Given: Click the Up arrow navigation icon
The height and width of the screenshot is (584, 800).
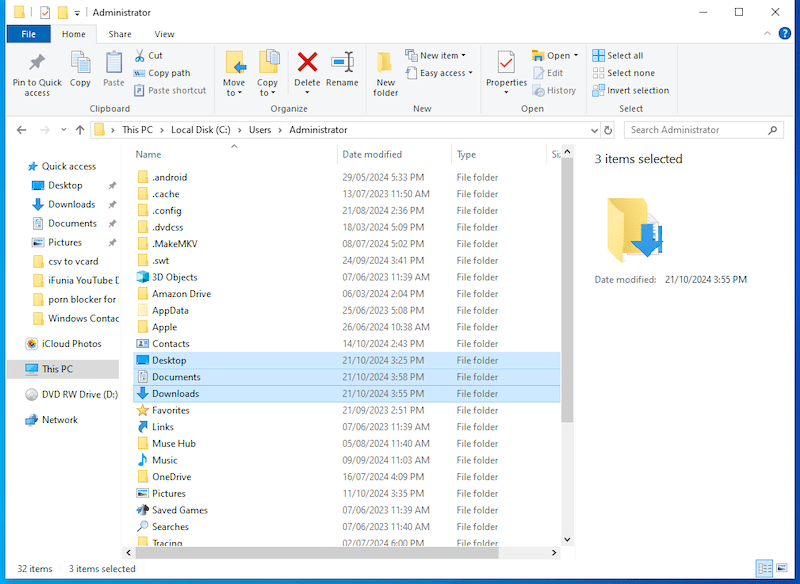Looking at the screenshot, I should (80, 130).
